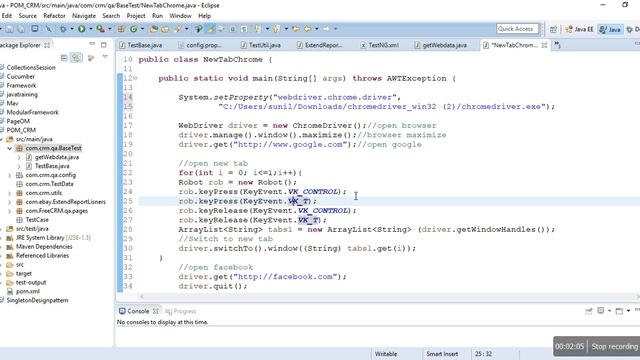The width and height of the screenshot is (640, 360).
Task: Open the Search menu
Action: tap(111, 16)
